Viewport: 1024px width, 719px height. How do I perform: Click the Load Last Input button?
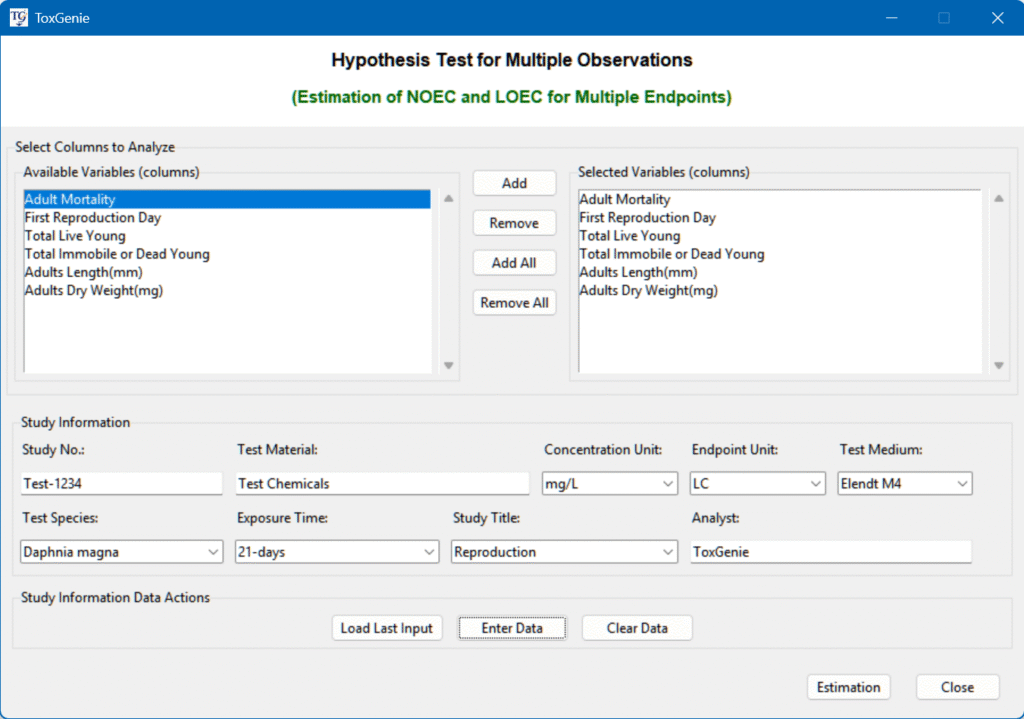click(387, 628)
